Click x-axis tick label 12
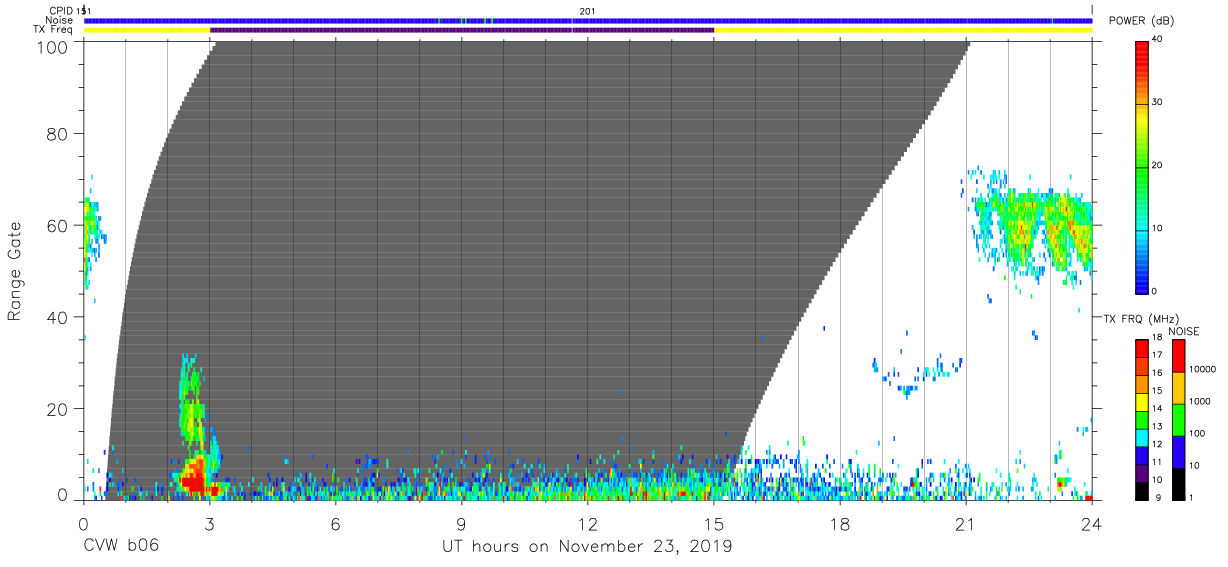1228x567 pixels. [x=588, y=524]
